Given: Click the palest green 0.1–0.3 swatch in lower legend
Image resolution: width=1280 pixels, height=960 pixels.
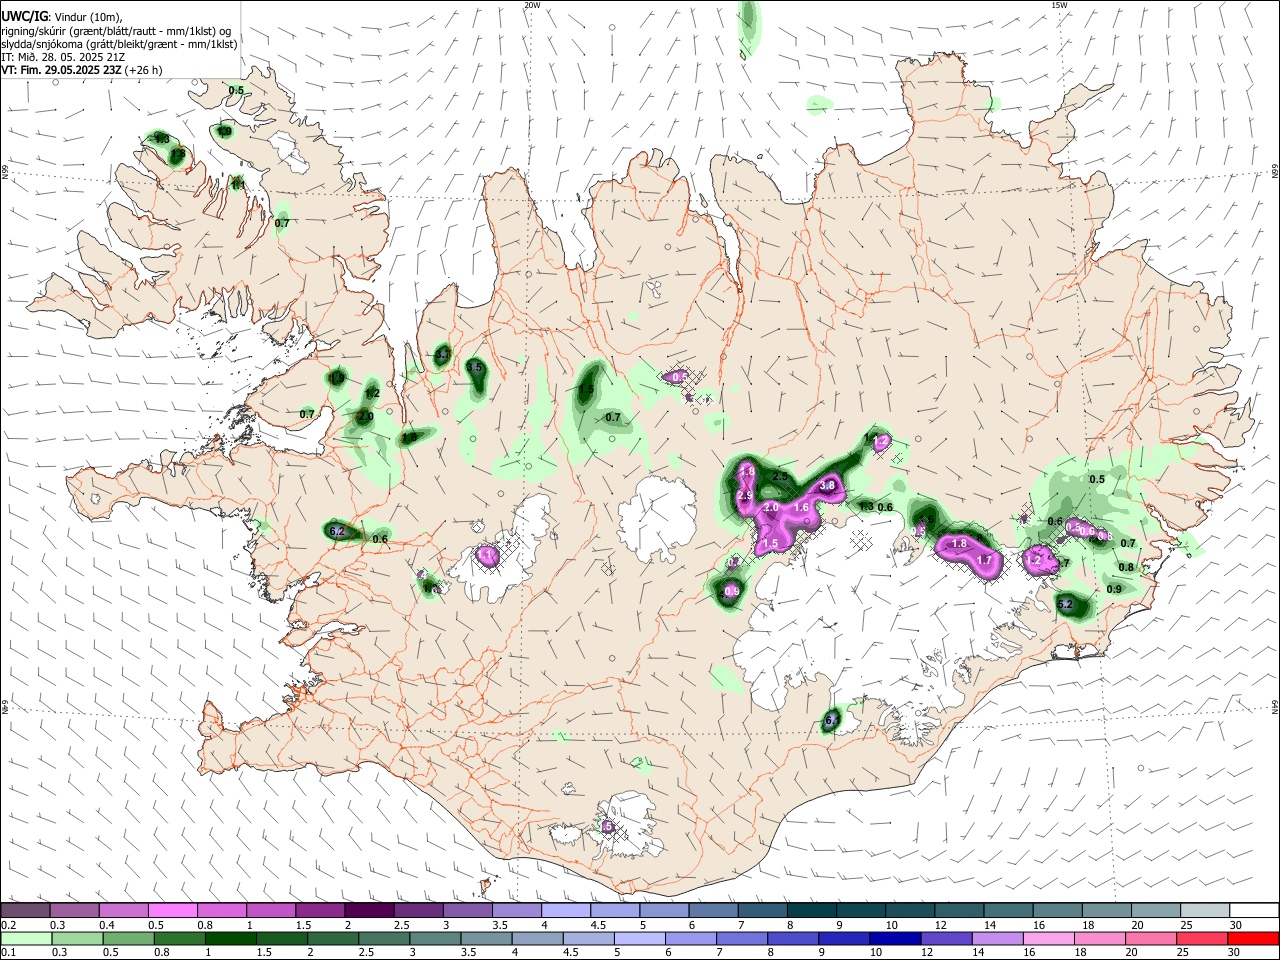Looking at the screenshot, I should tap(26, 939).
